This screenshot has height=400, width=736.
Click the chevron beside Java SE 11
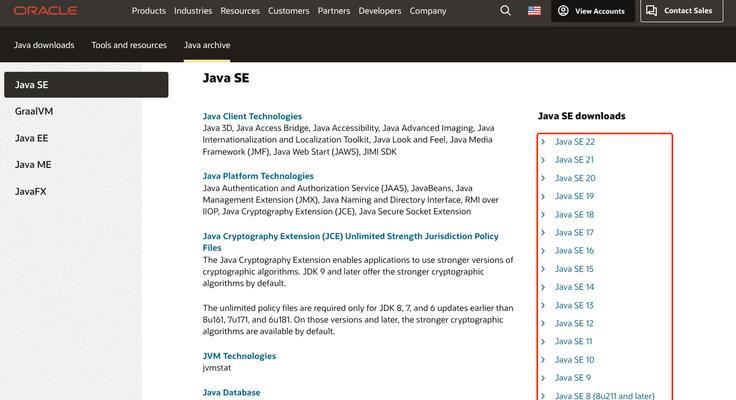point(543,341)
